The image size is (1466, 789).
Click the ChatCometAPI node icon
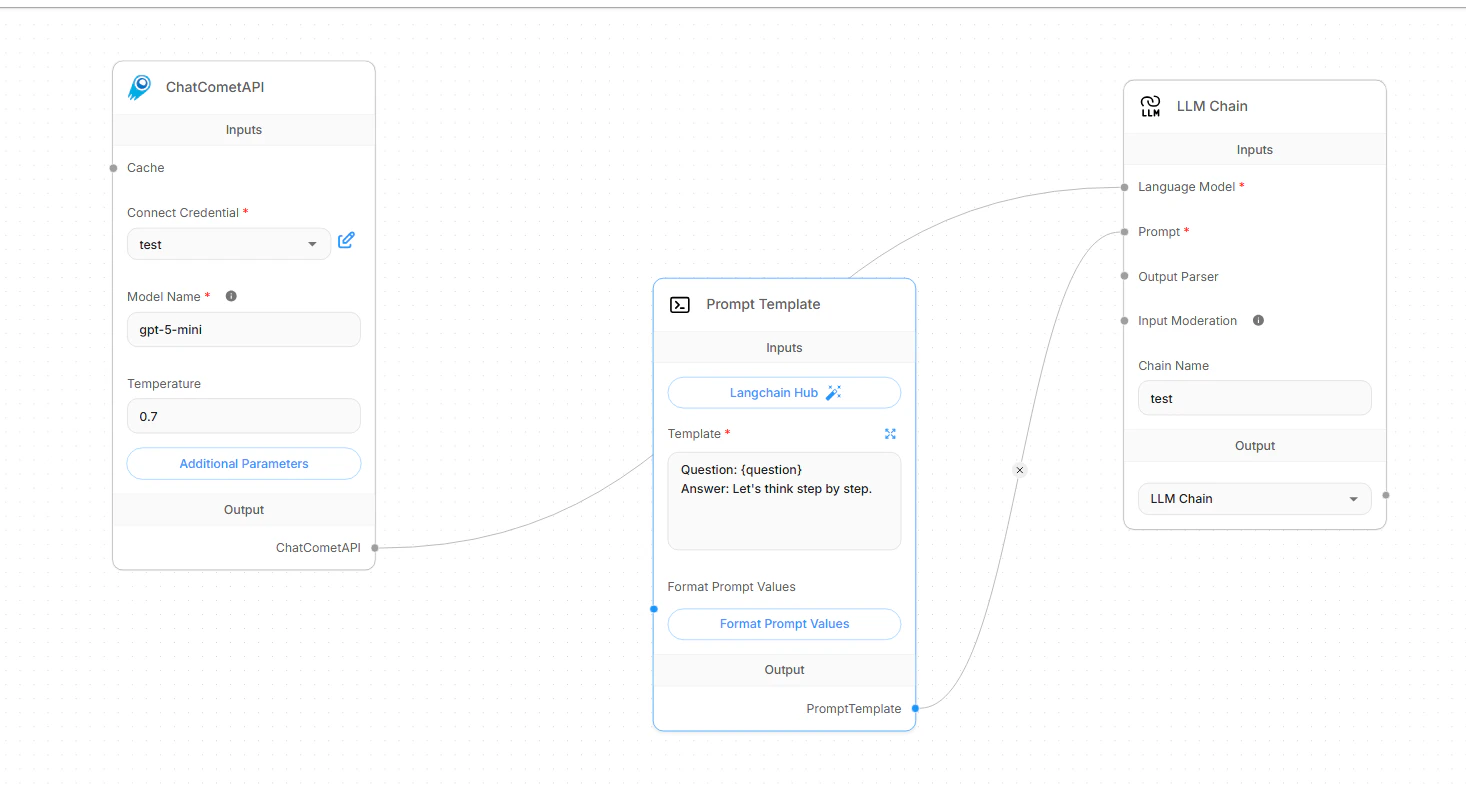pyautogui.click(x=139, y=87)
